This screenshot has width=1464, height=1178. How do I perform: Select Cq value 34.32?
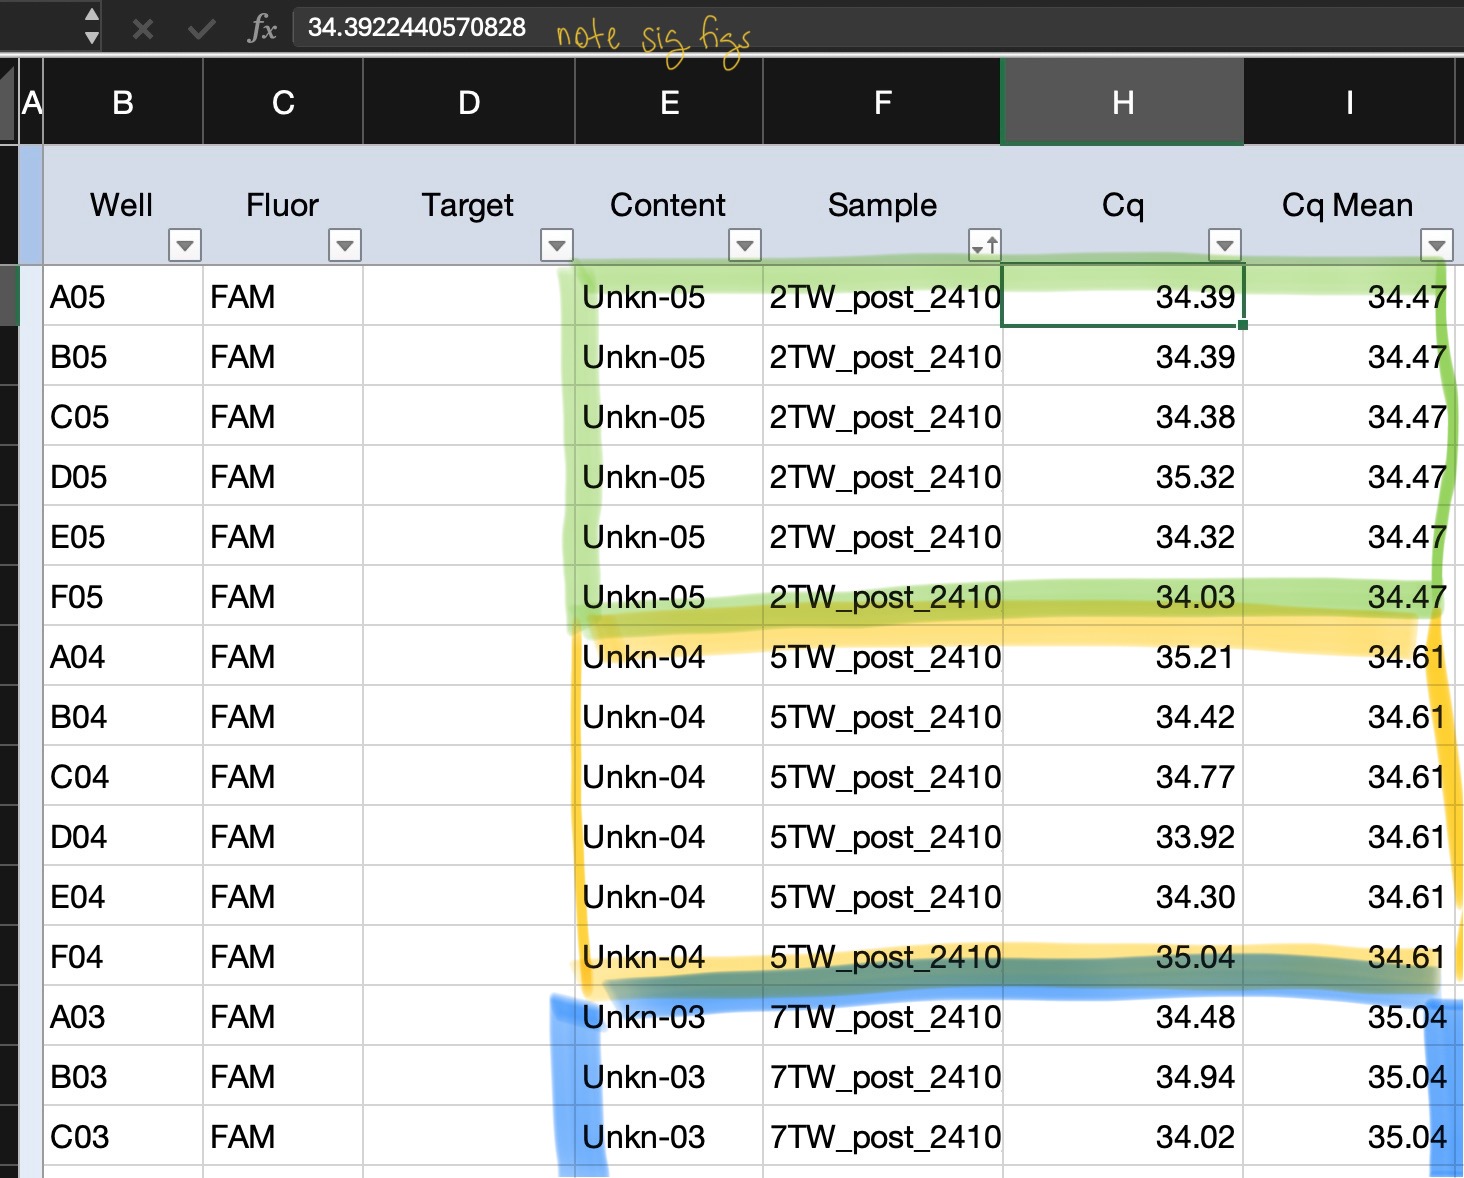click(x=1123, y=536)
